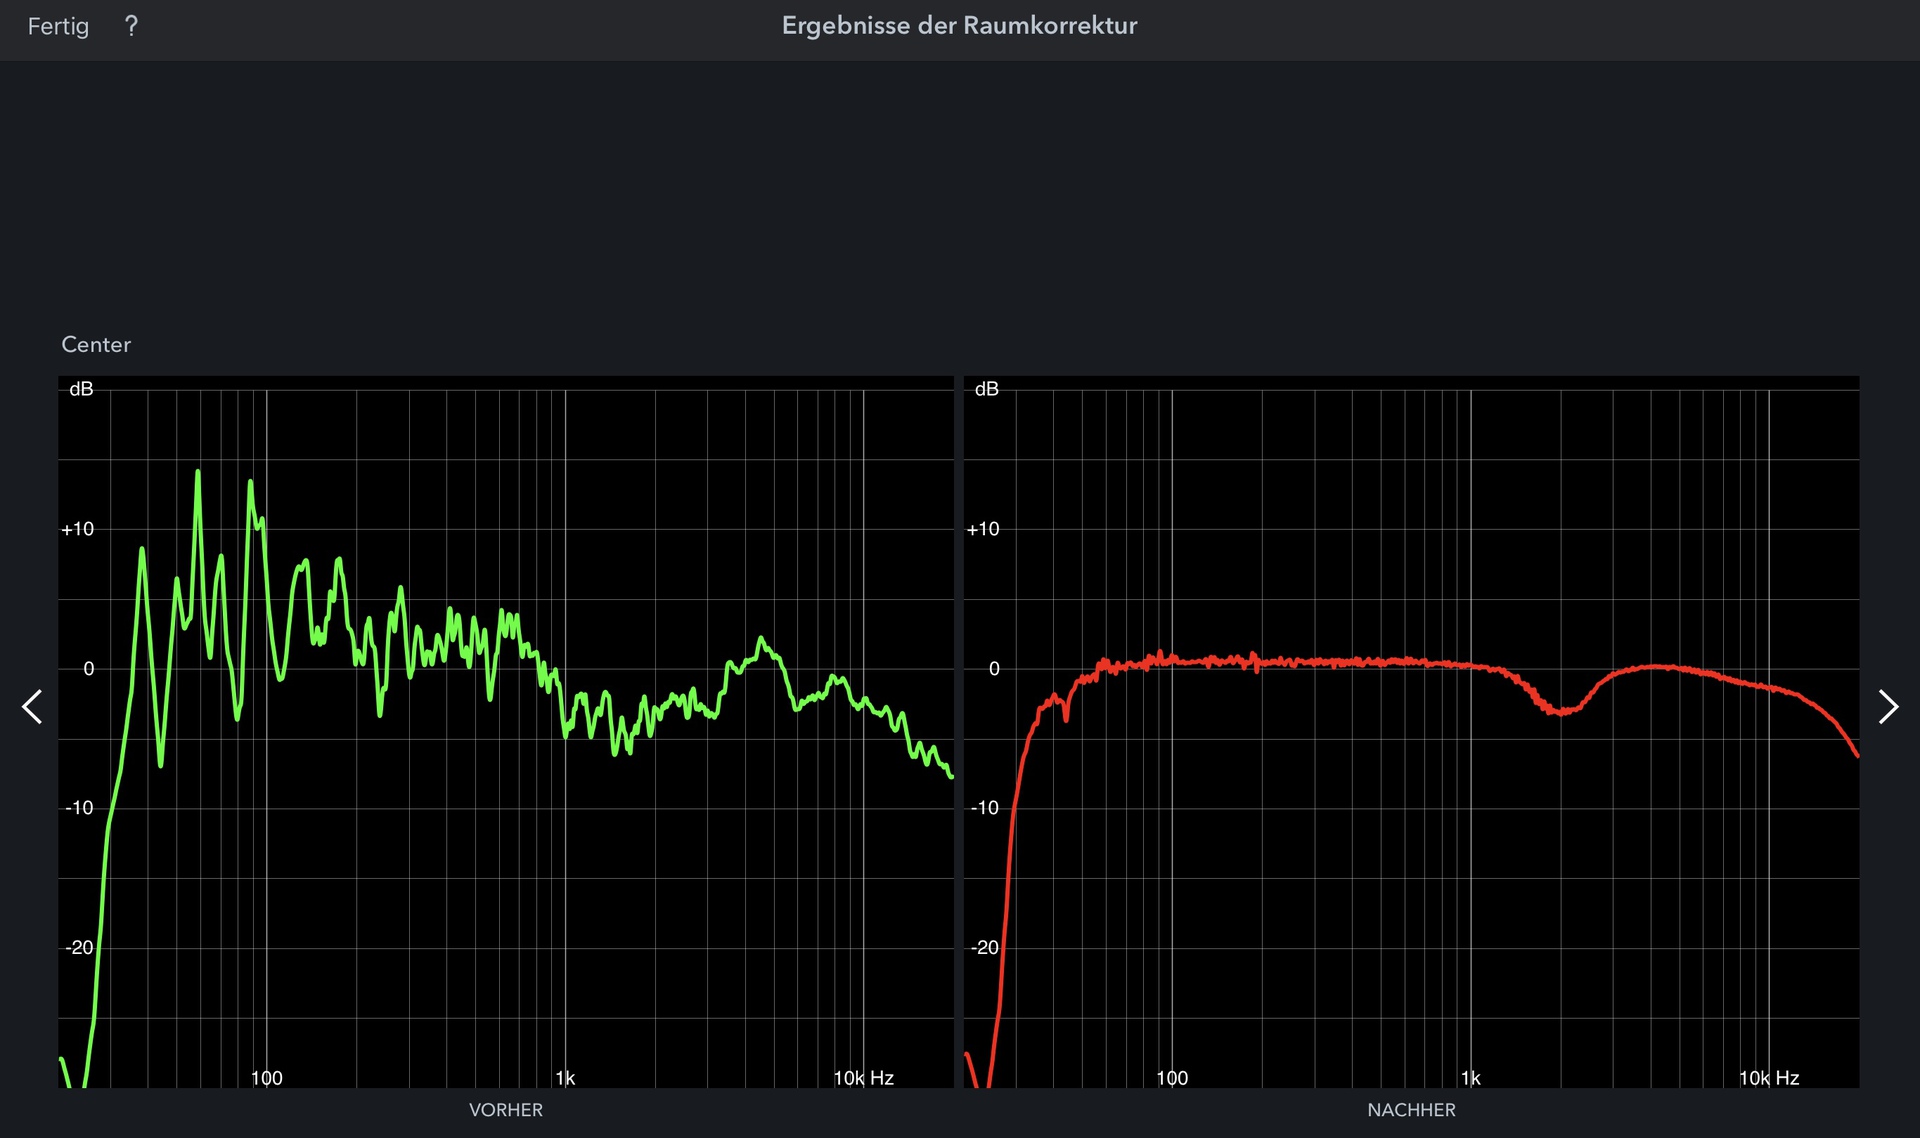Click the VORHER caption below left graph
Screen dimensions: 1920x1138
tap(506, 1110)
